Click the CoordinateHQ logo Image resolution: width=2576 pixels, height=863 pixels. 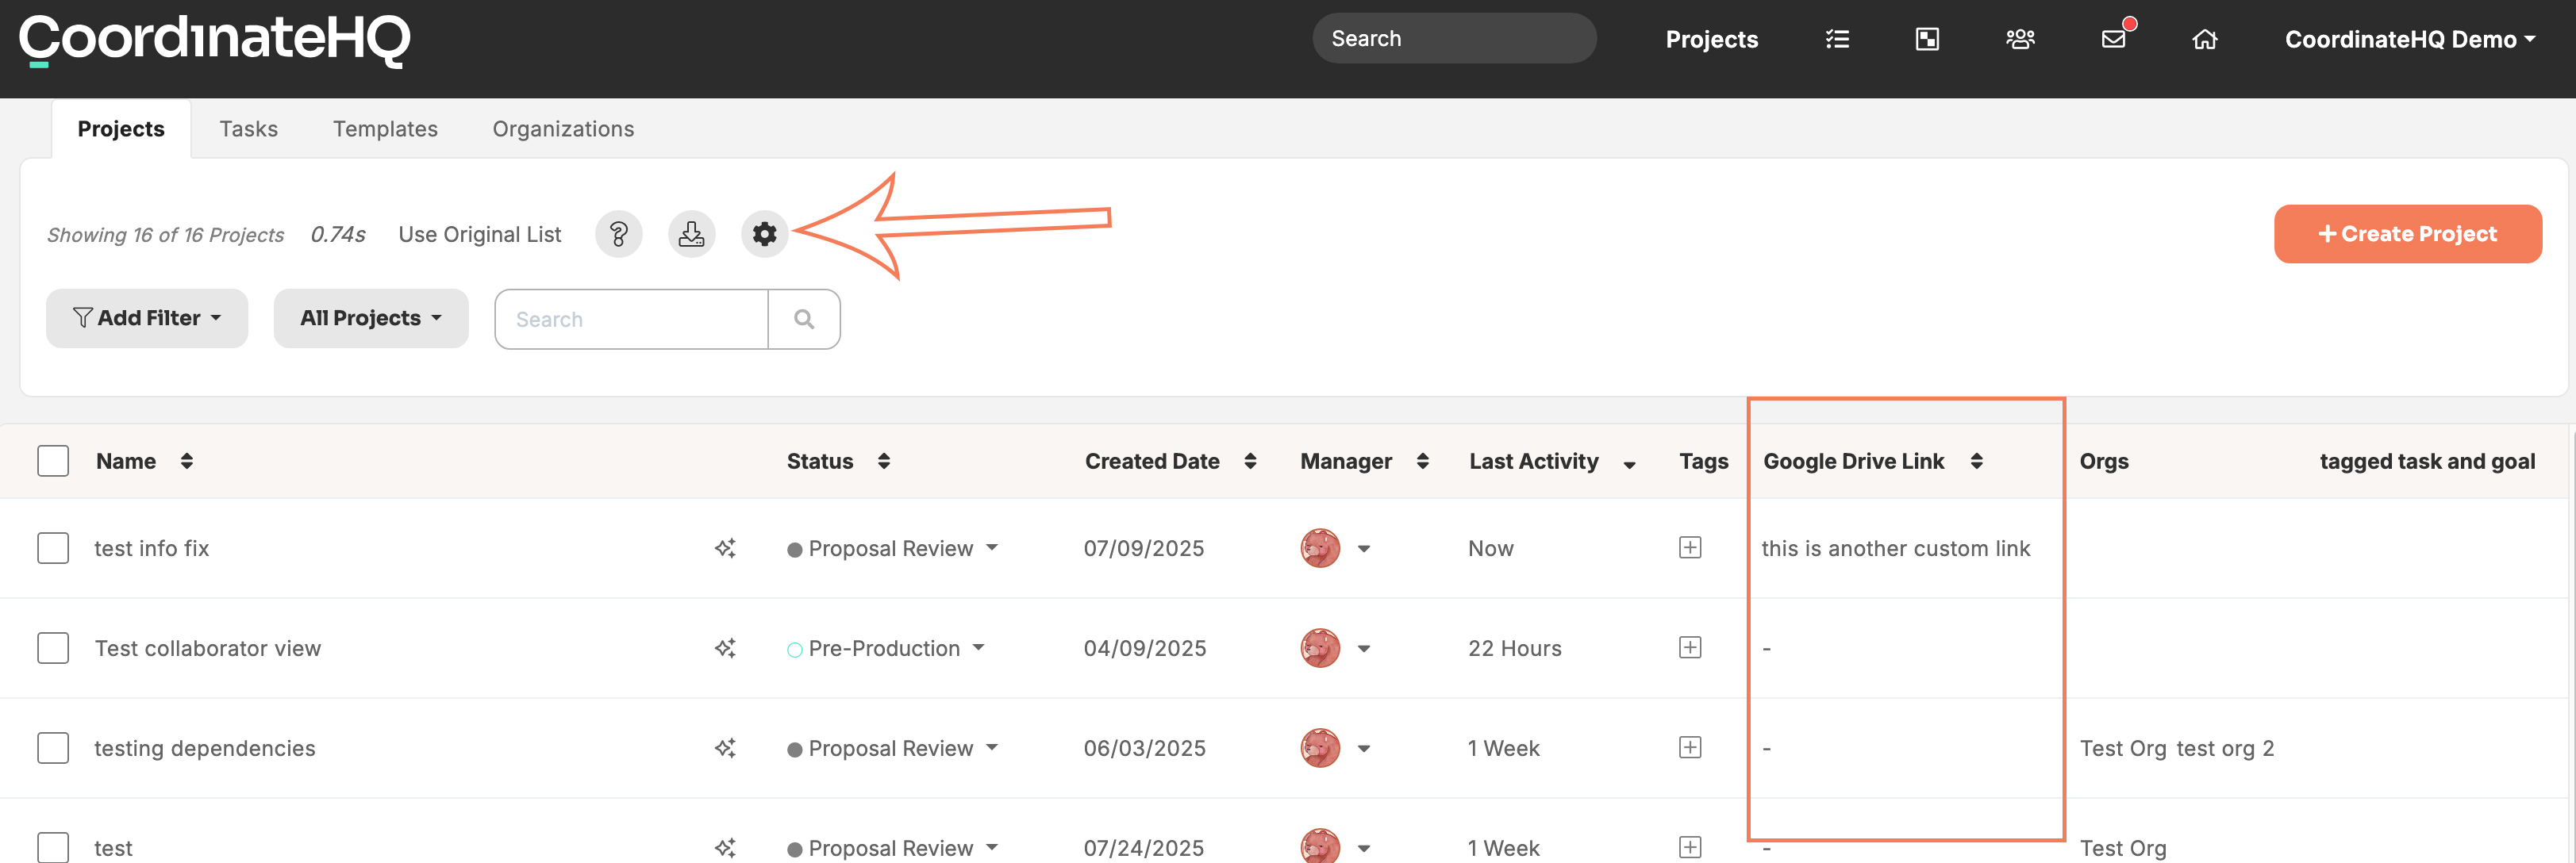click(215, 40)
